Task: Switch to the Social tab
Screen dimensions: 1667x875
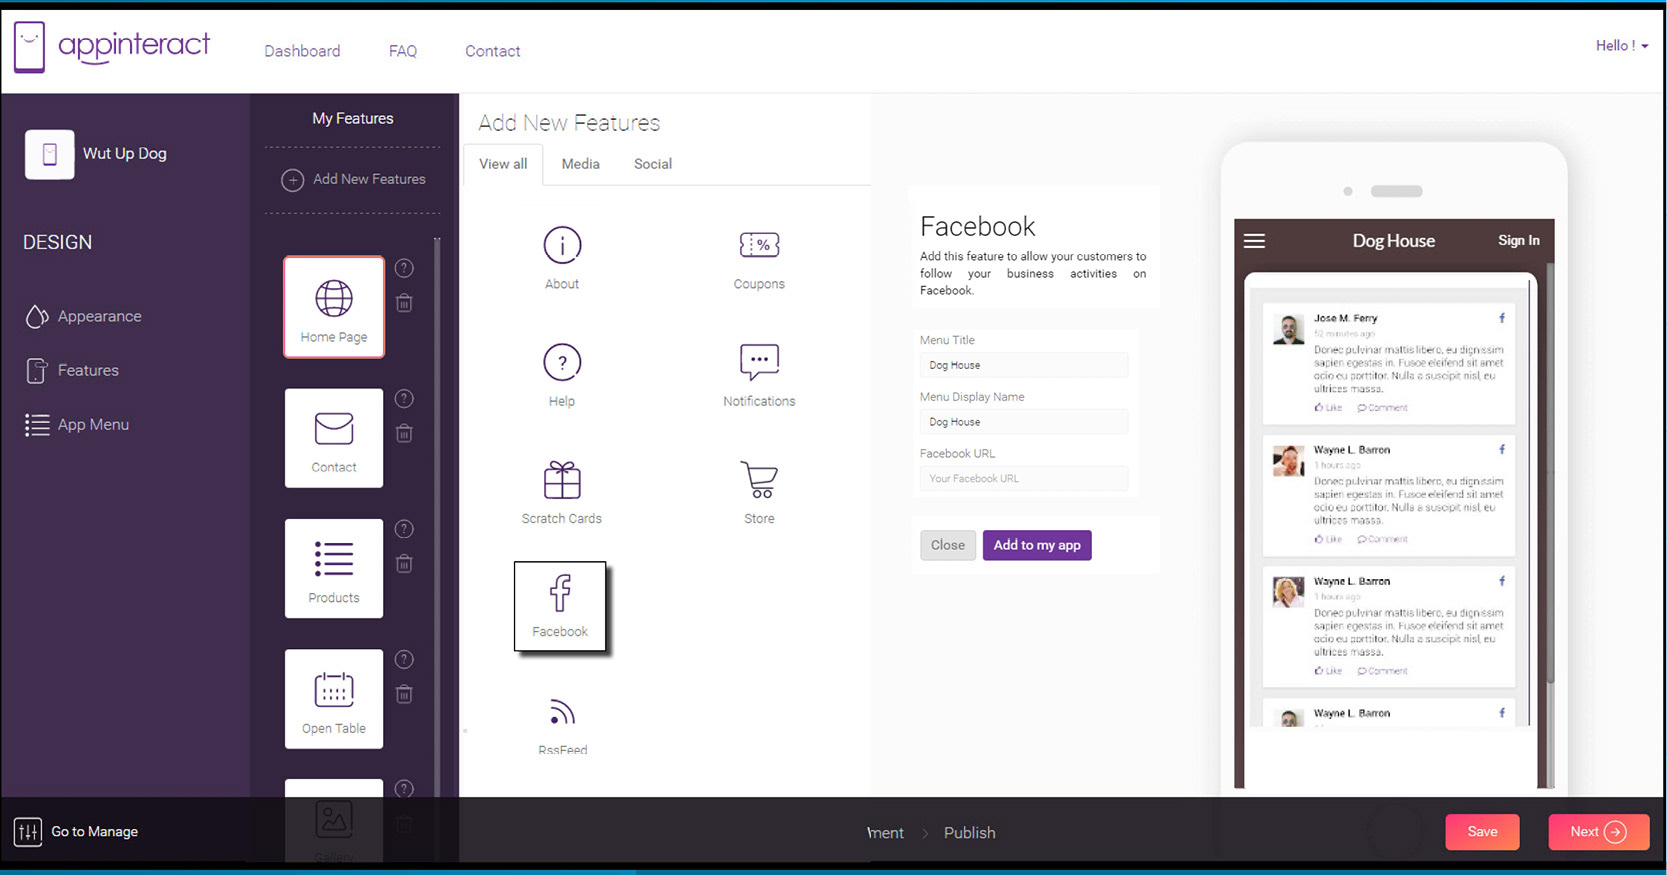Action: 653,164
